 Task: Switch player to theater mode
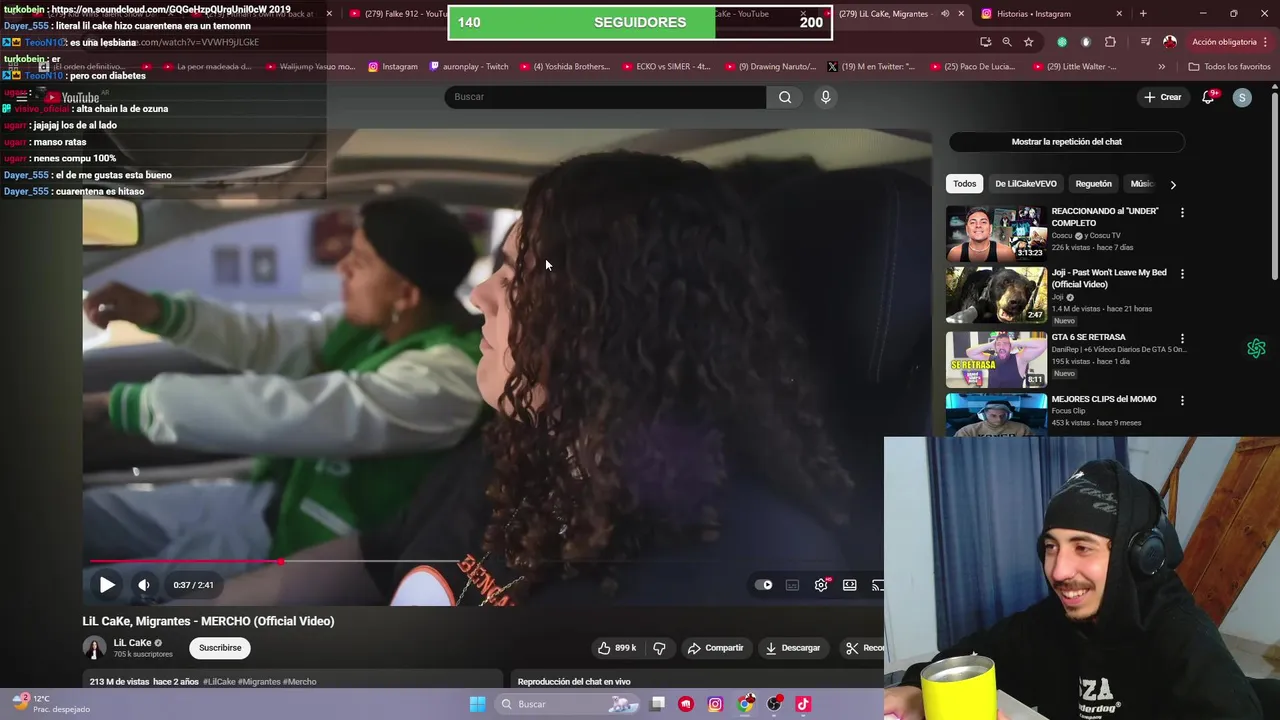(x=849, y=585)
